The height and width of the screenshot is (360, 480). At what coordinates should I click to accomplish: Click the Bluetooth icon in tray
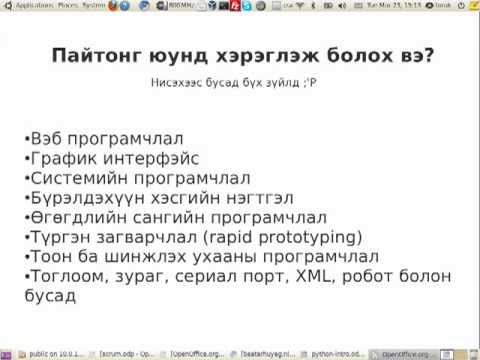(313, 5)
